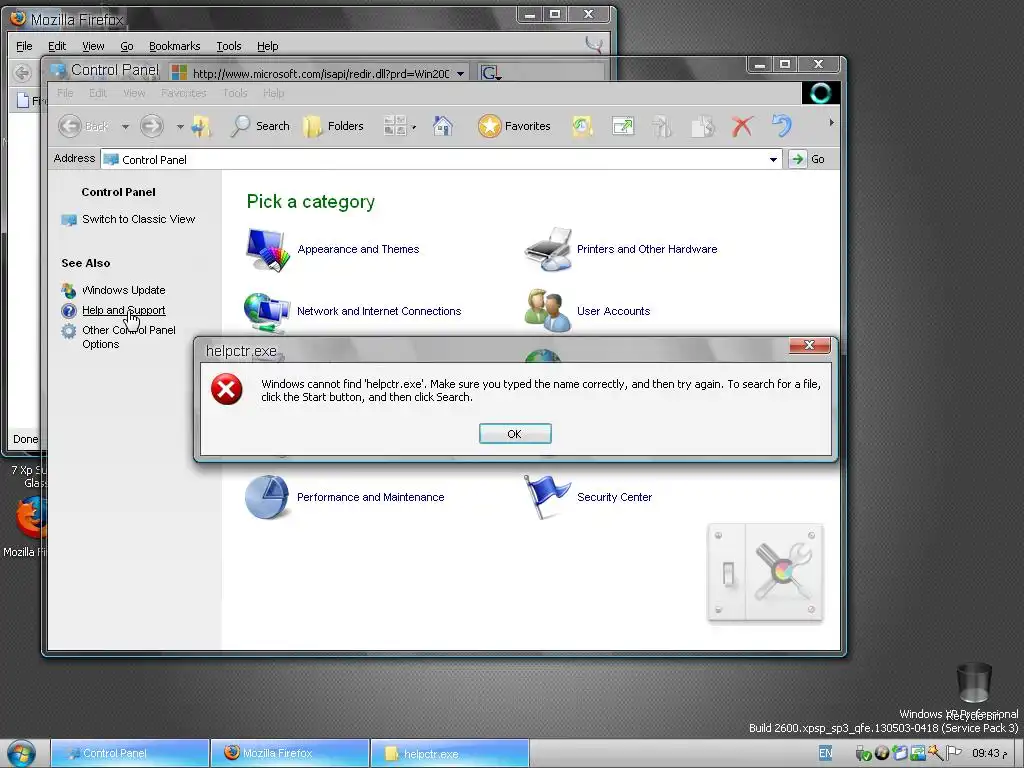
Task: Click the Go button
Action: pos(807,159)
